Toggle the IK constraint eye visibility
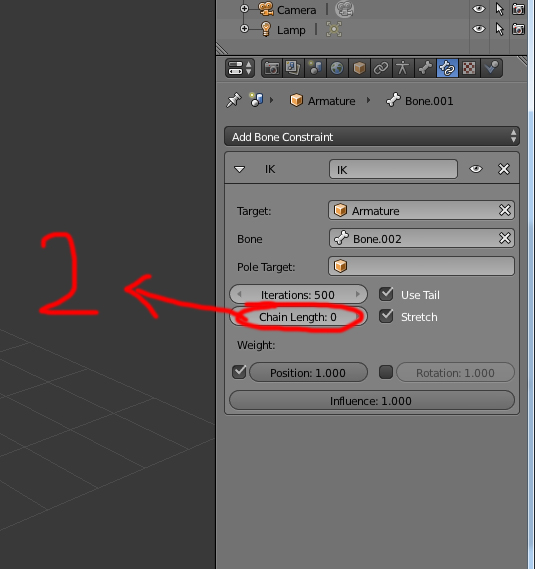The height and width of the screenshot is (569, 535). 476,169
